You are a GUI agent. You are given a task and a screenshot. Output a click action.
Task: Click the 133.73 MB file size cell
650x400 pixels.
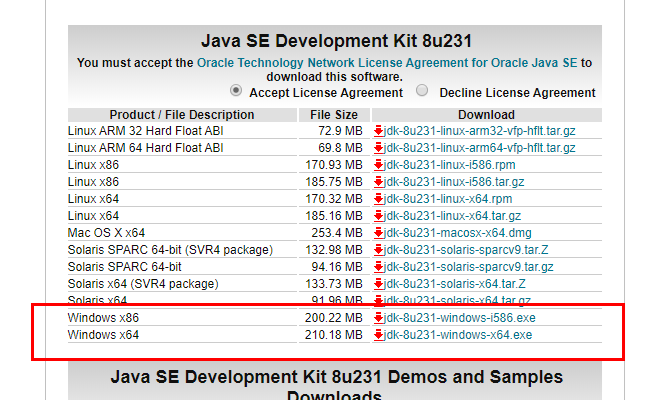click(x=334, y=284)
